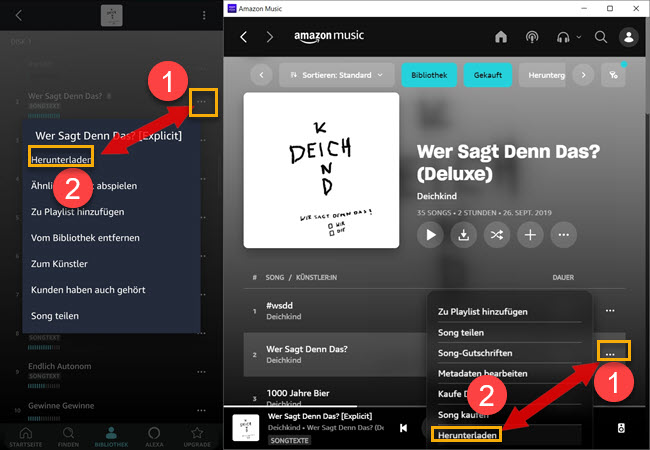650x450 pixels.
Task: Open options for desktop 'Wer Sagt Denn Das?' track
Action: [x=610, y=353]
